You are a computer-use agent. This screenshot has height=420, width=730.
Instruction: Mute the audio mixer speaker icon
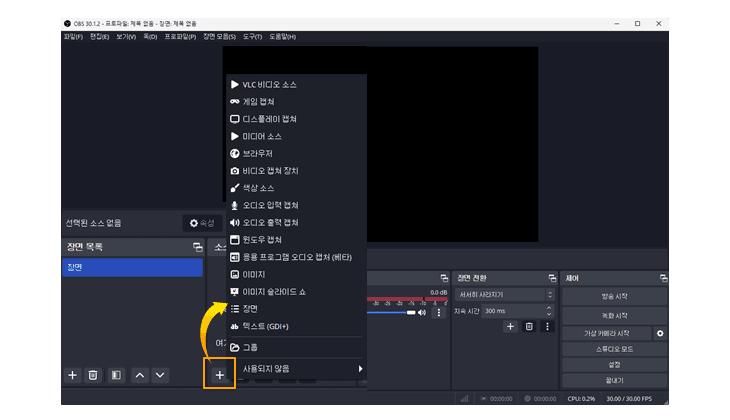[422, 312]
